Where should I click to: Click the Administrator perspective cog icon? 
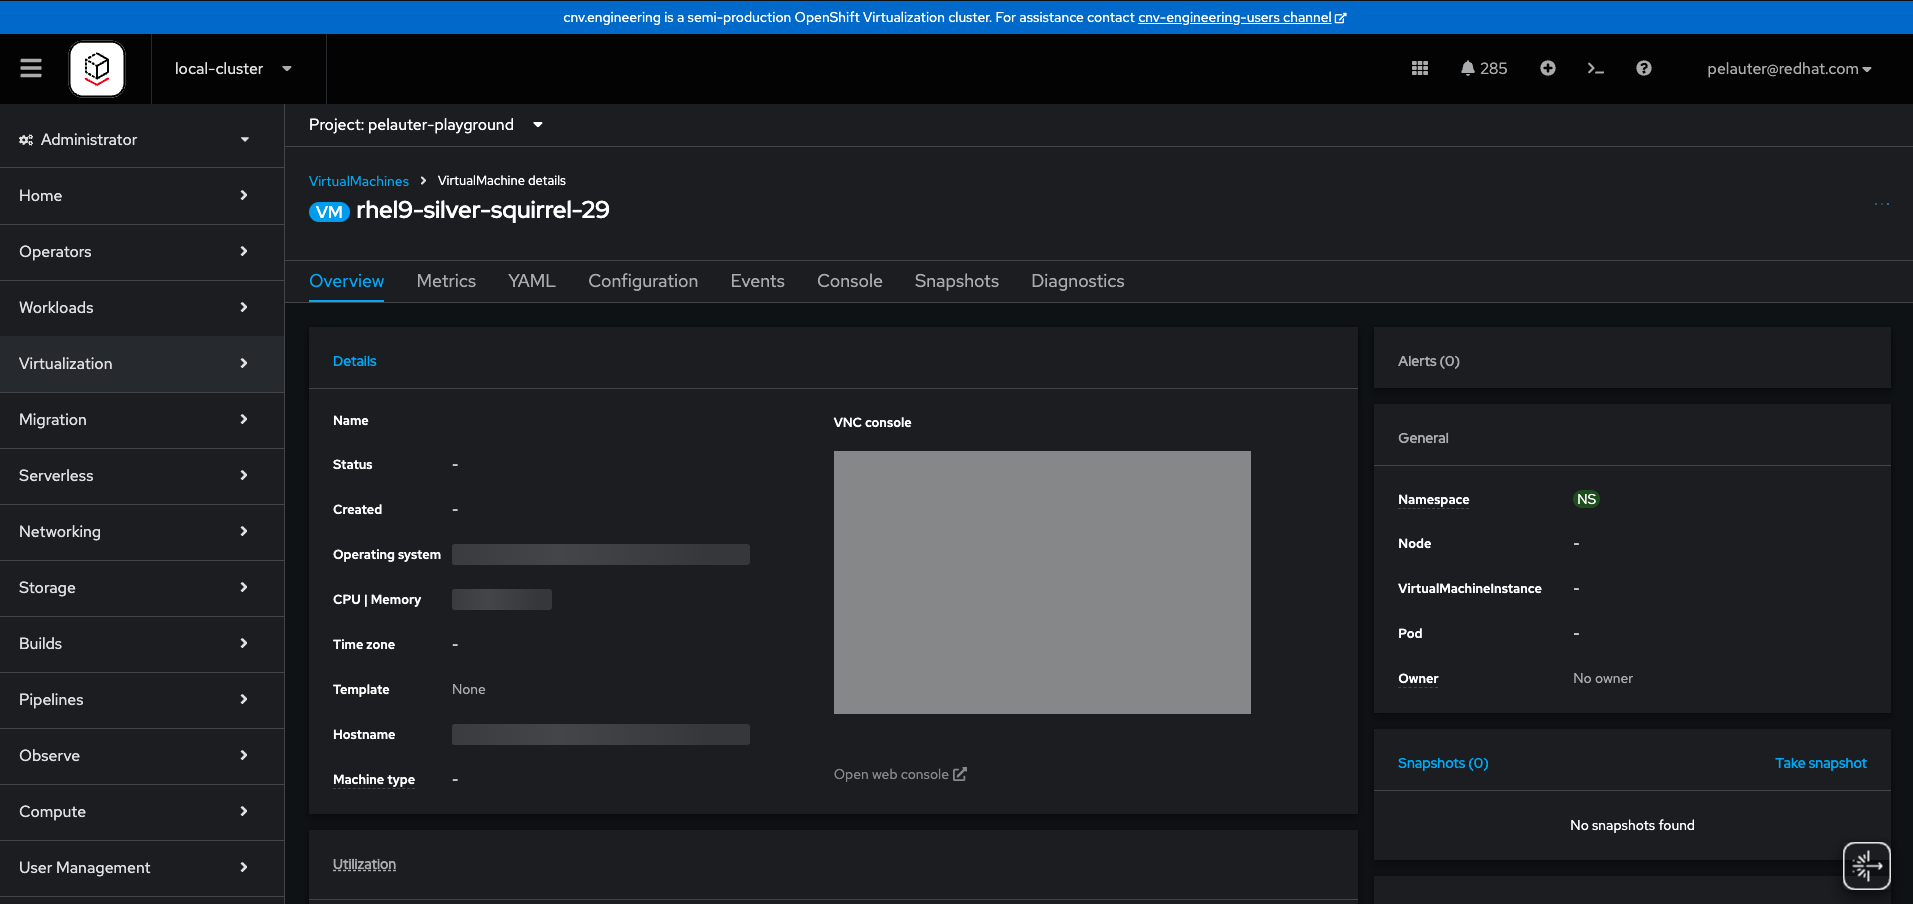(26, 140)
